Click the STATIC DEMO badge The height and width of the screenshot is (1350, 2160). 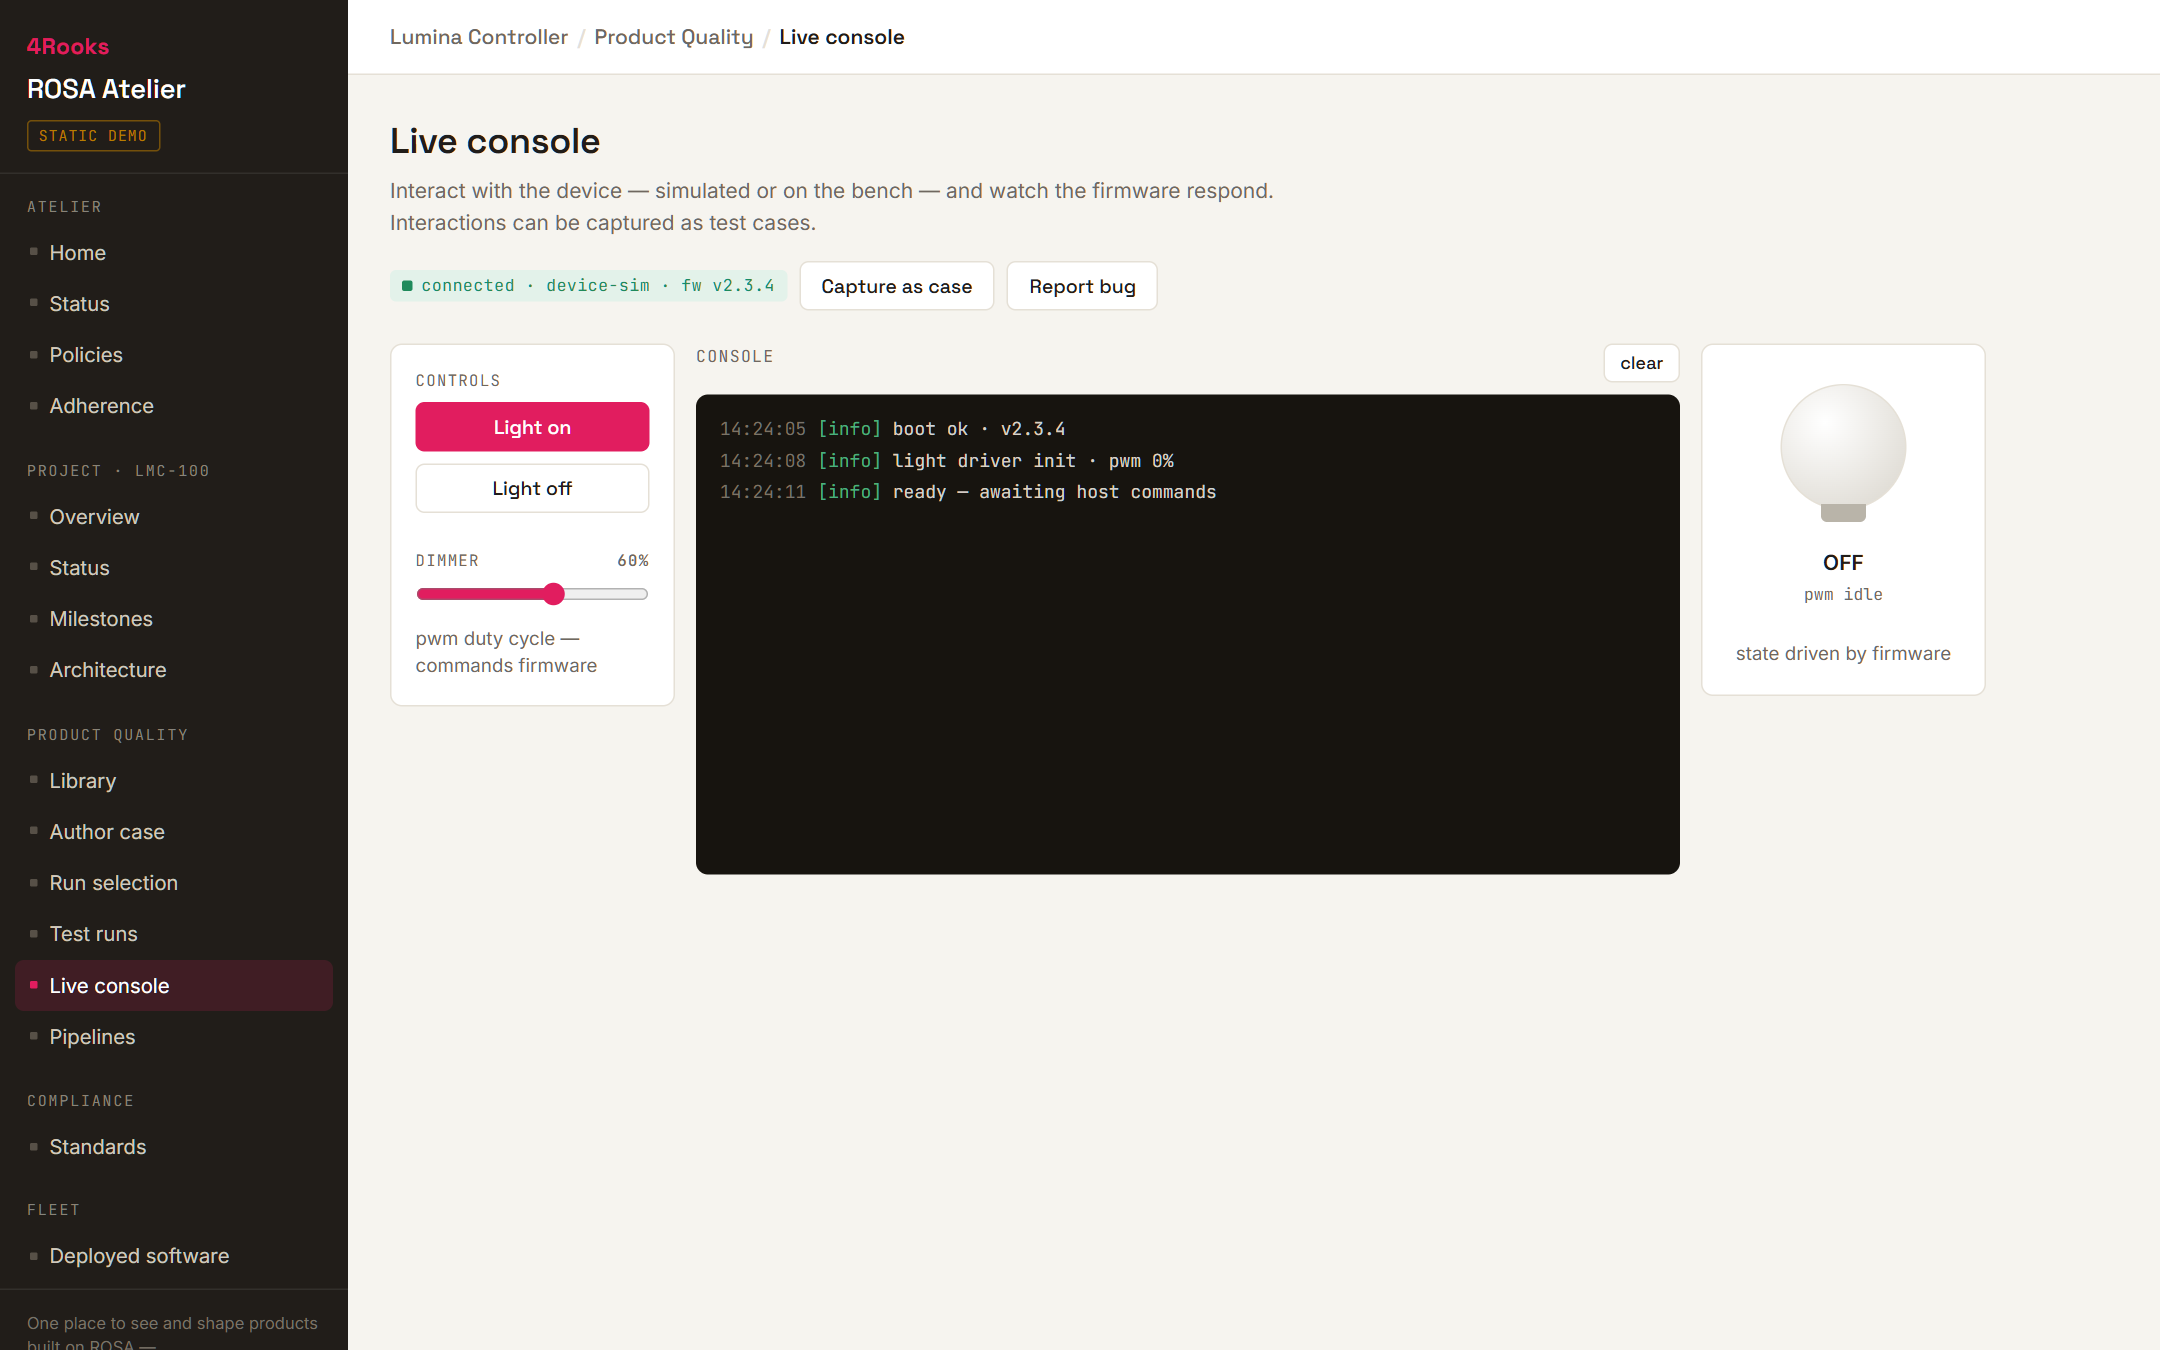point(93,135)
